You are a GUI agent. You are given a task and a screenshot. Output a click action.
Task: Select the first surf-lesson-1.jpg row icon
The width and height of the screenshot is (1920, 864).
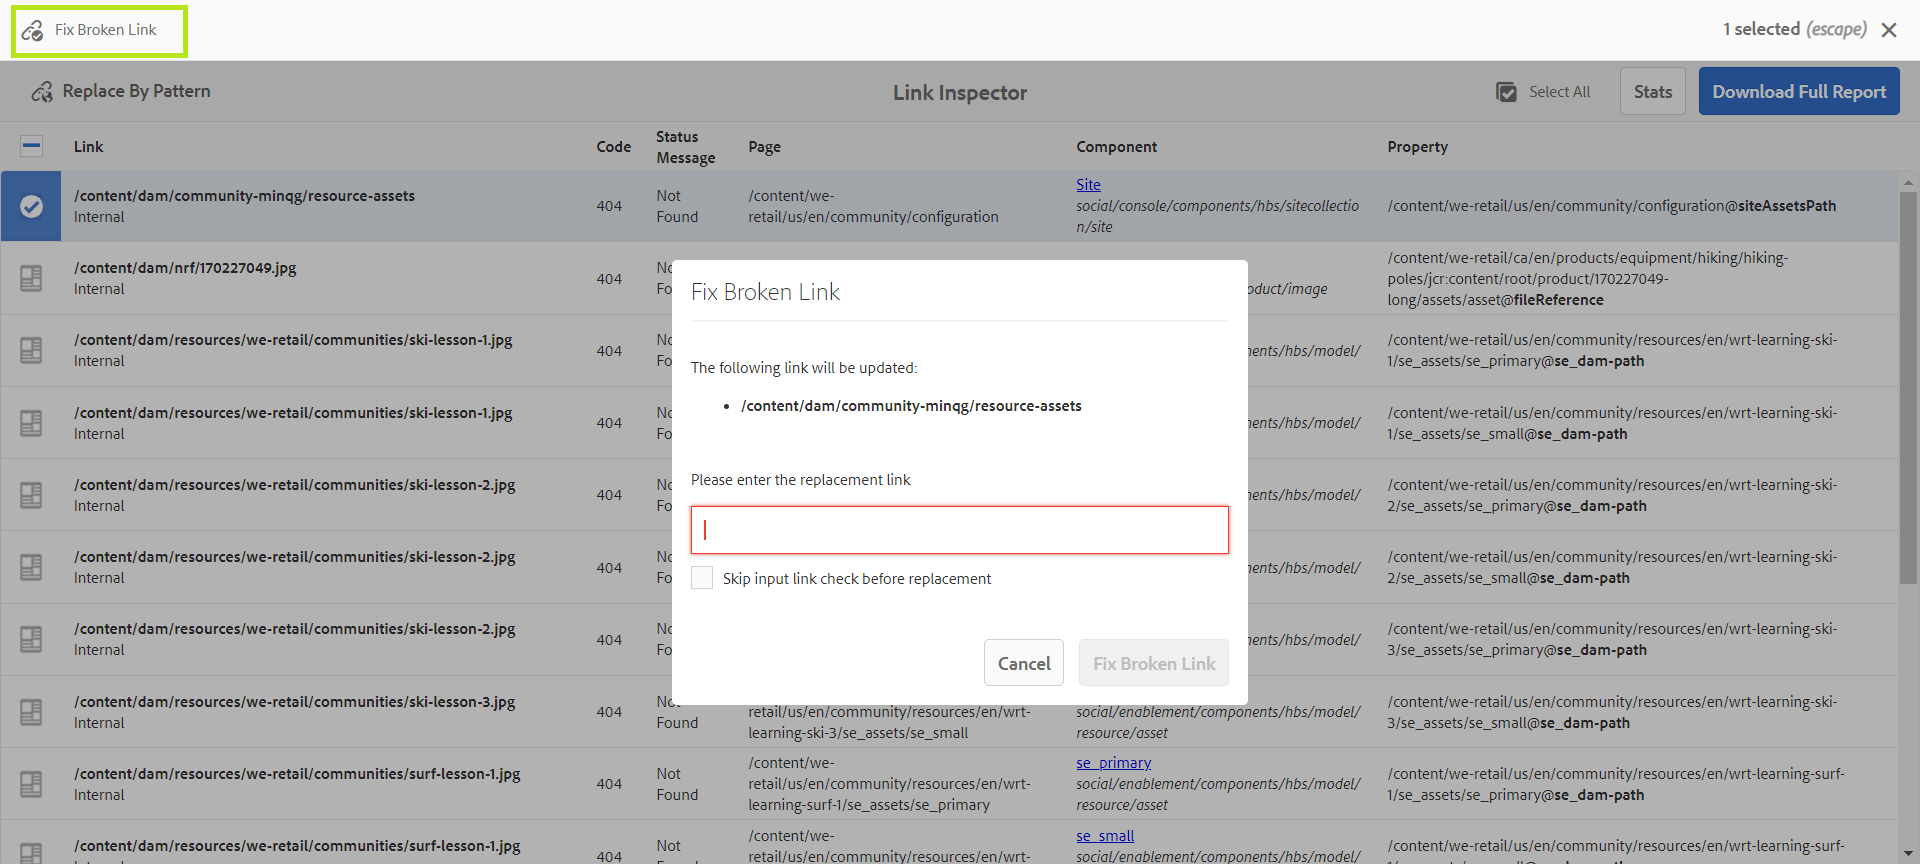tap(31, 784)
